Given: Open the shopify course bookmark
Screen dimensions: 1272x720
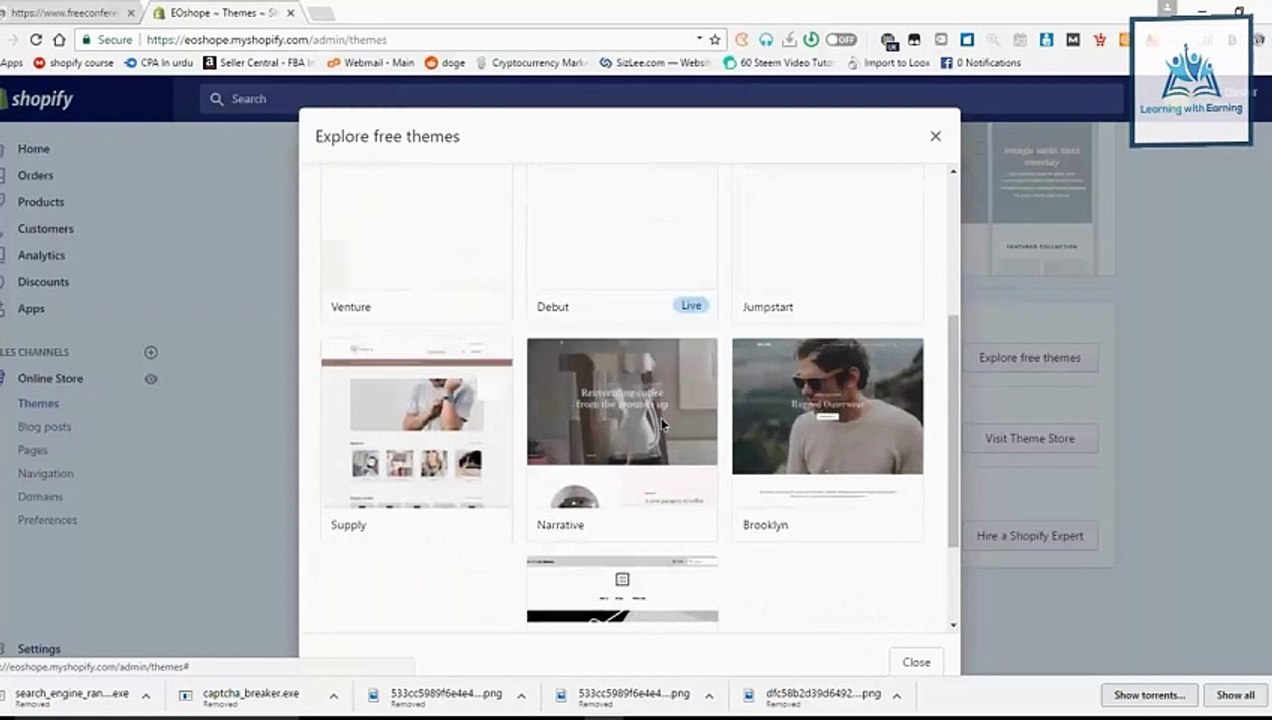Looking at the screenshot, I should 73,63.
